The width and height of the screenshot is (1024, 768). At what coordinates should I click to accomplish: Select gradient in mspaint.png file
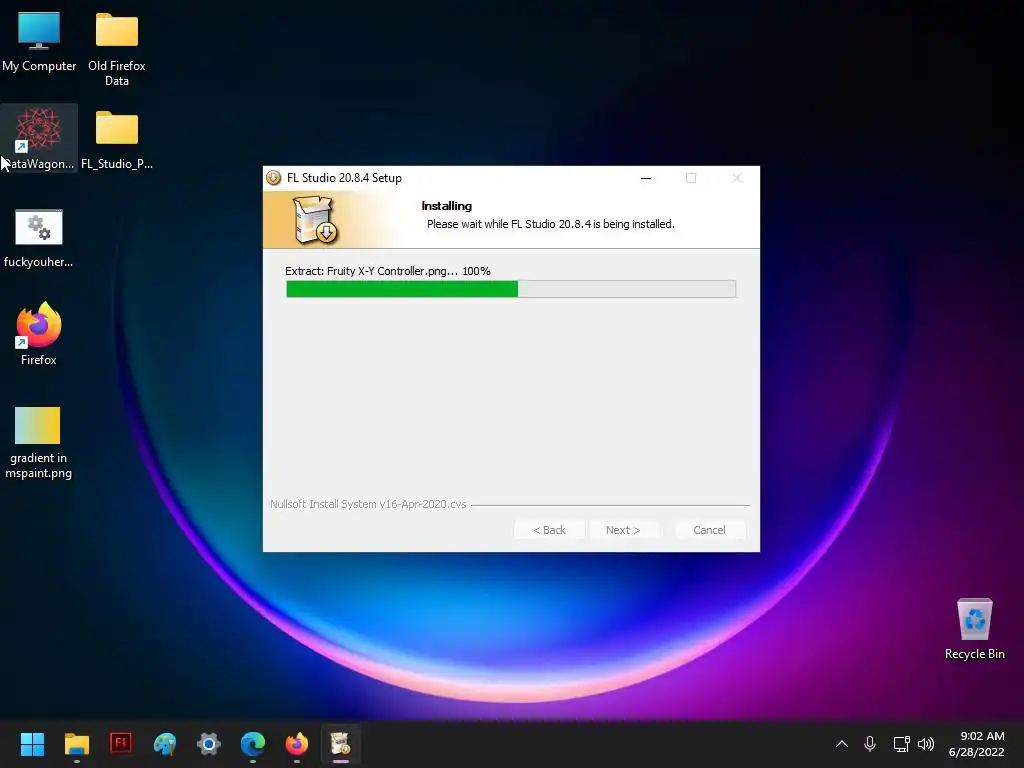coord(39,442)
